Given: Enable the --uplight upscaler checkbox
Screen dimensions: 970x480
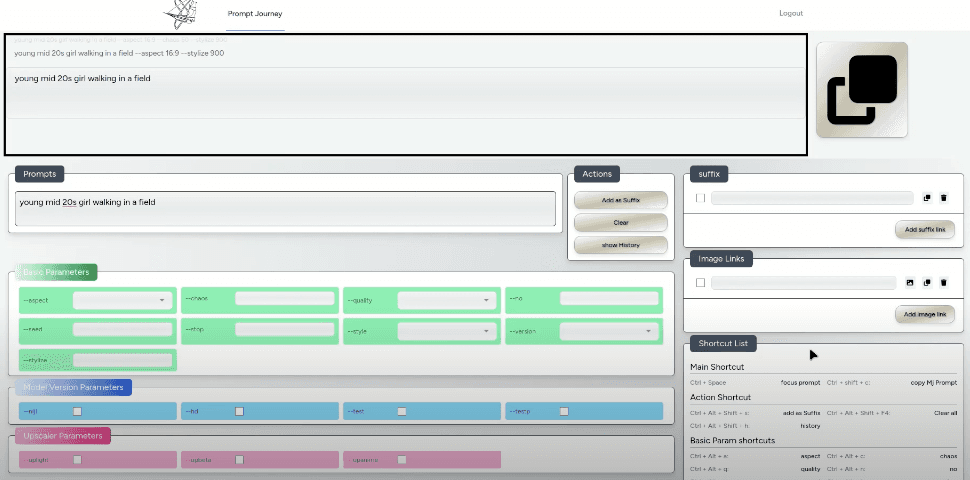Looking at the screenshot, I should [x=77, y=460].
